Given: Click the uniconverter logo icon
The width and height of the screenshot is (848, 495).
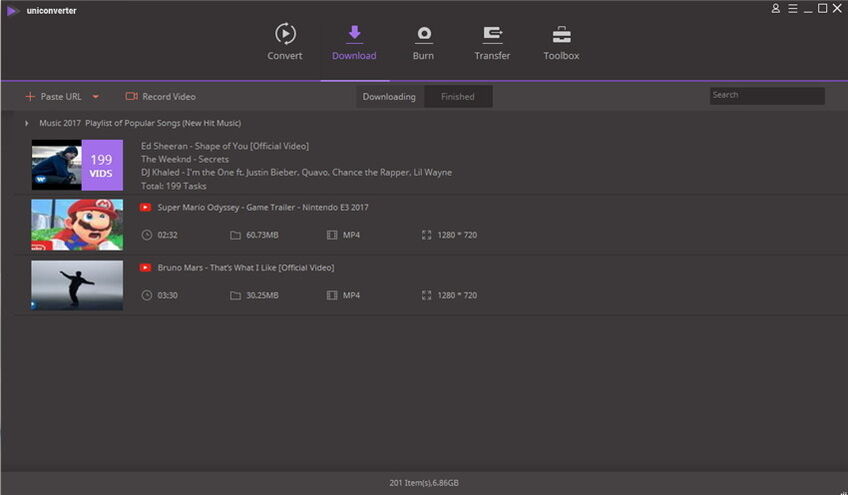Looking at the screenshot, I should (13, 10).
